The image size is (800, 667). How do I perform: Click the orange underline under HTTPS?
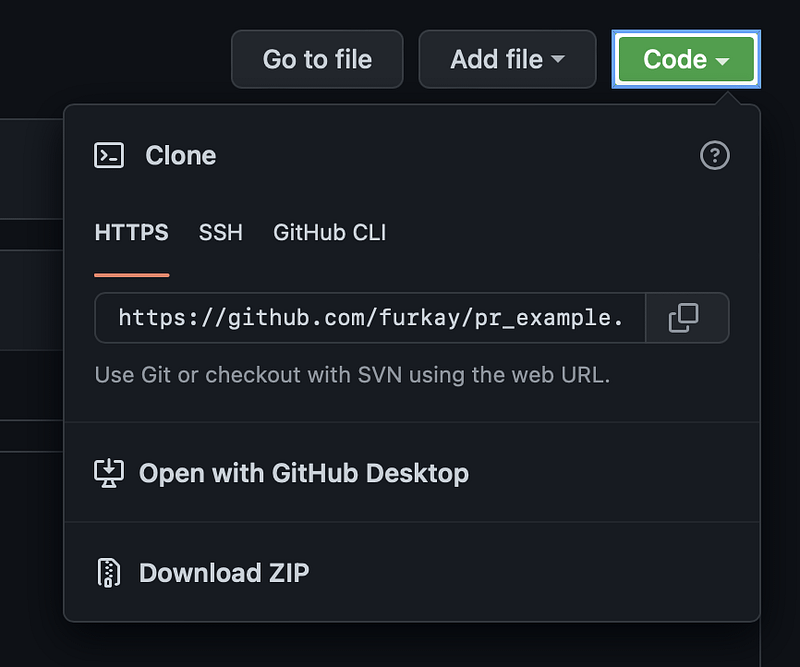point(131,274)
